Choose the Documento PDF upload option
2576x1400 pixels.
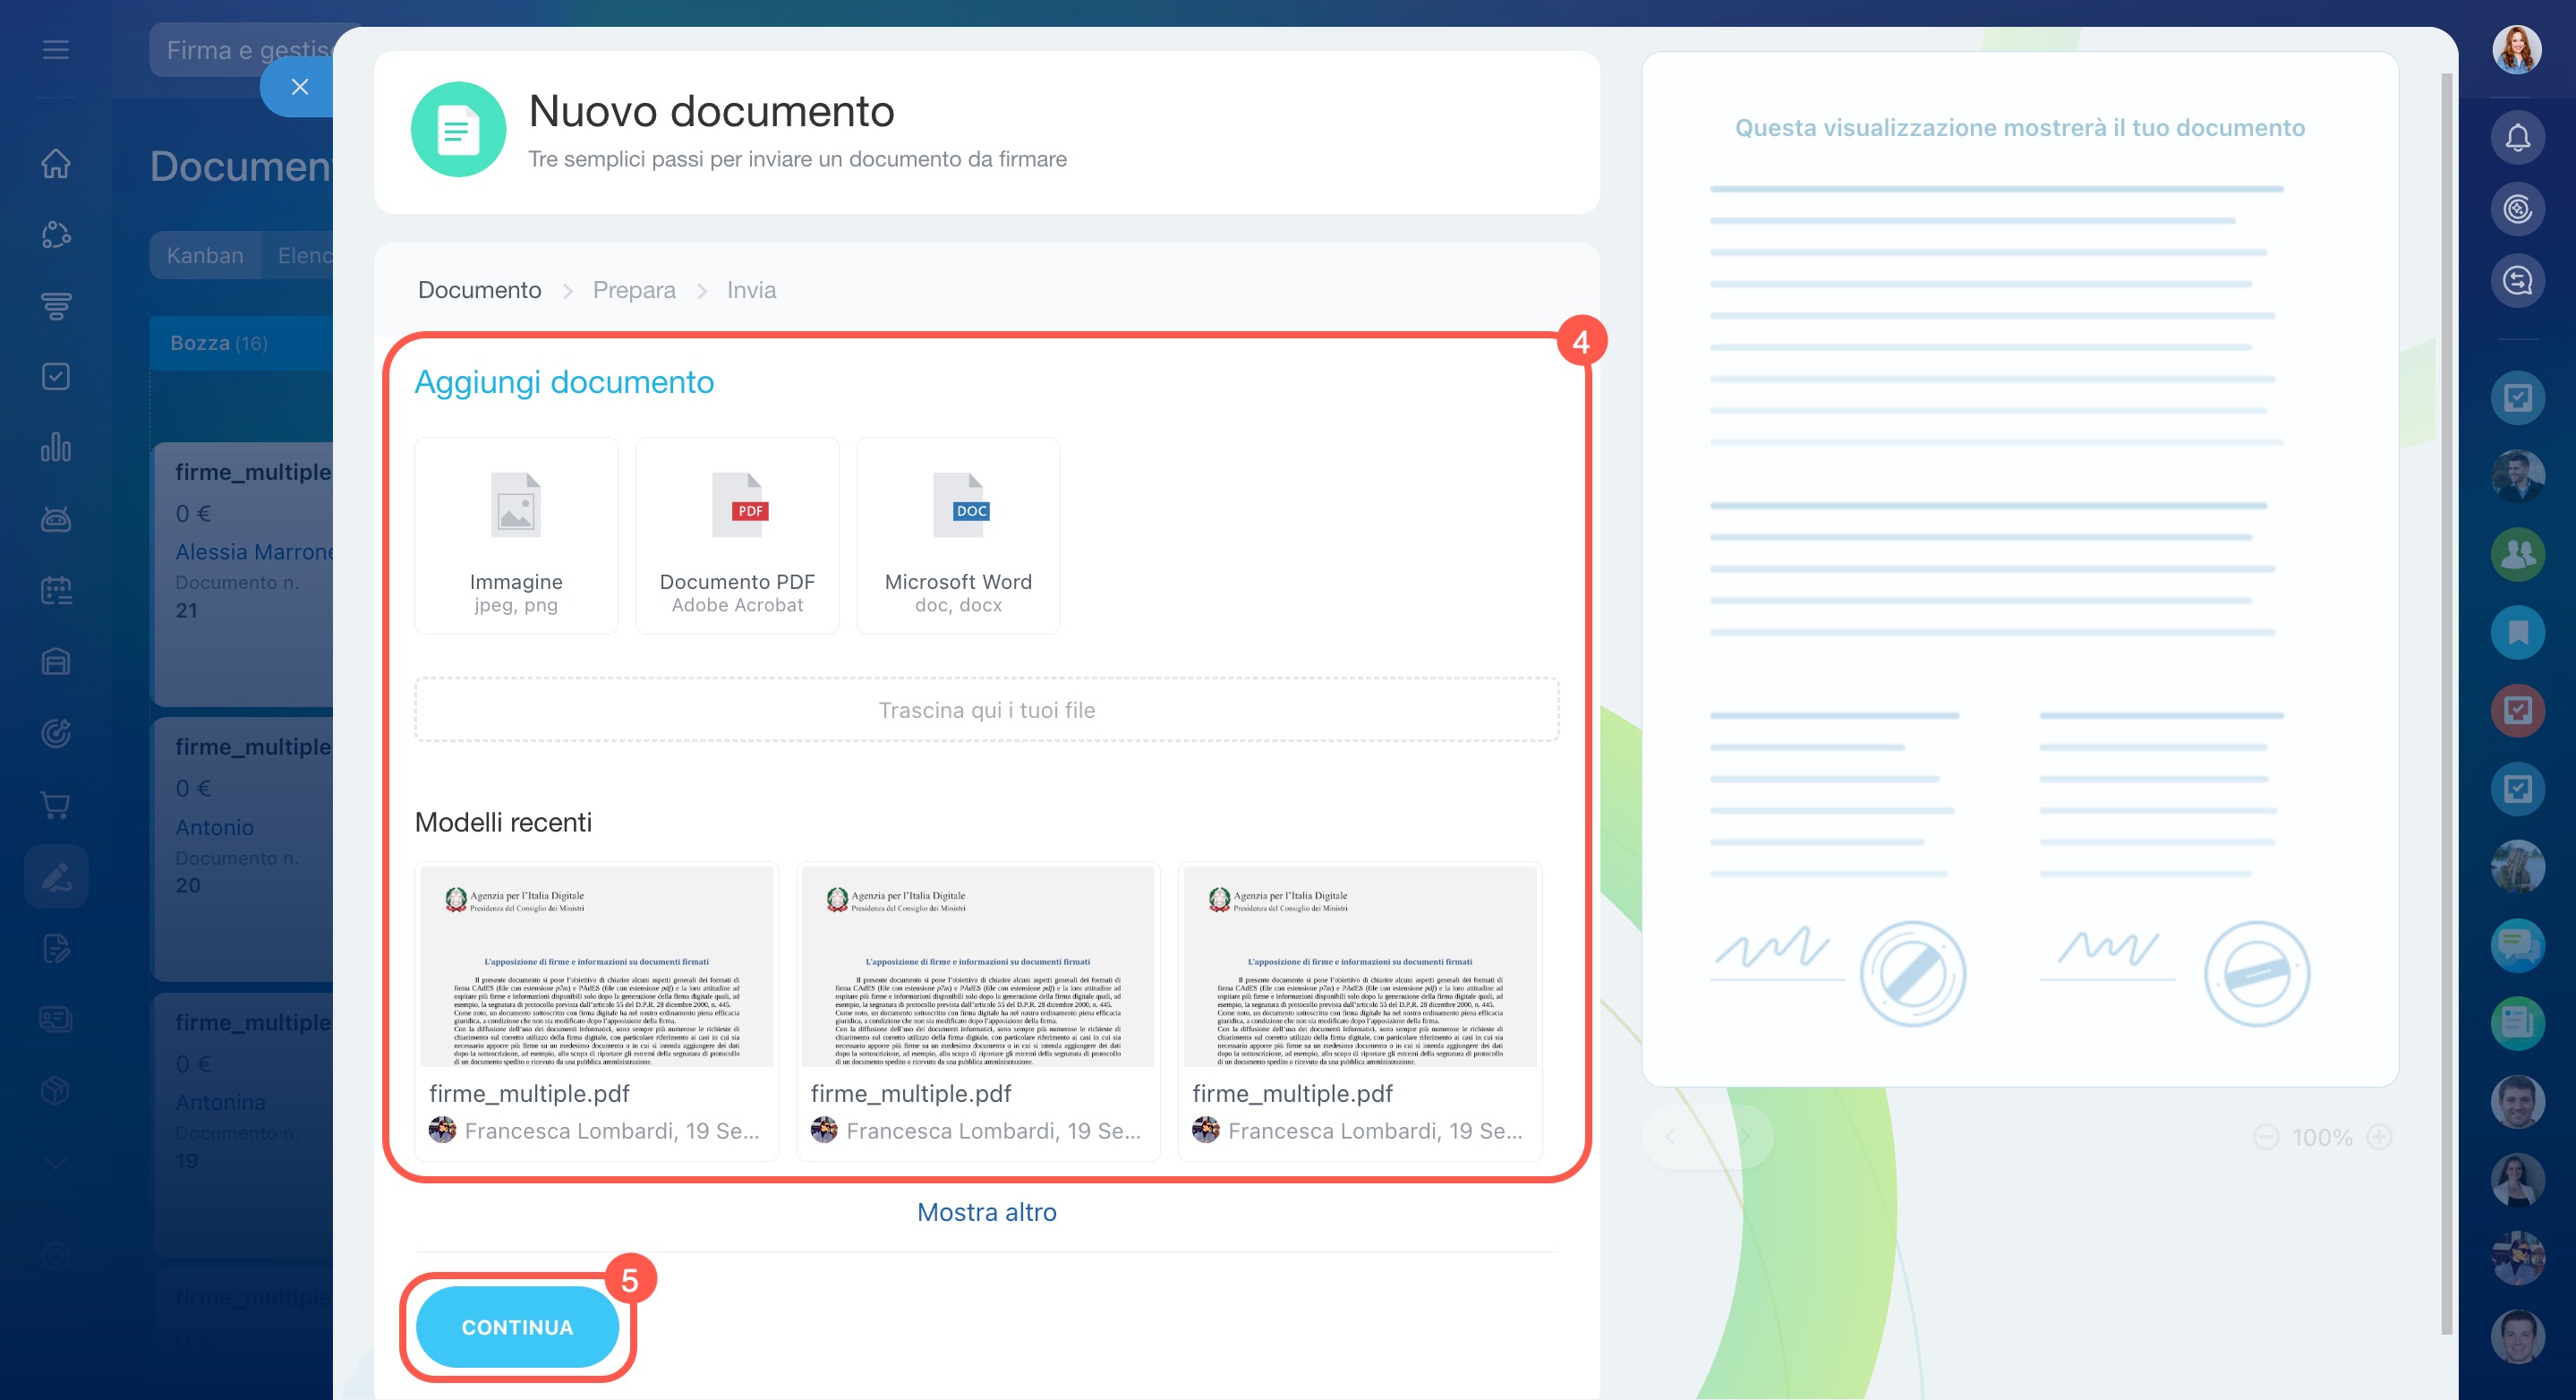coord(737,535)
